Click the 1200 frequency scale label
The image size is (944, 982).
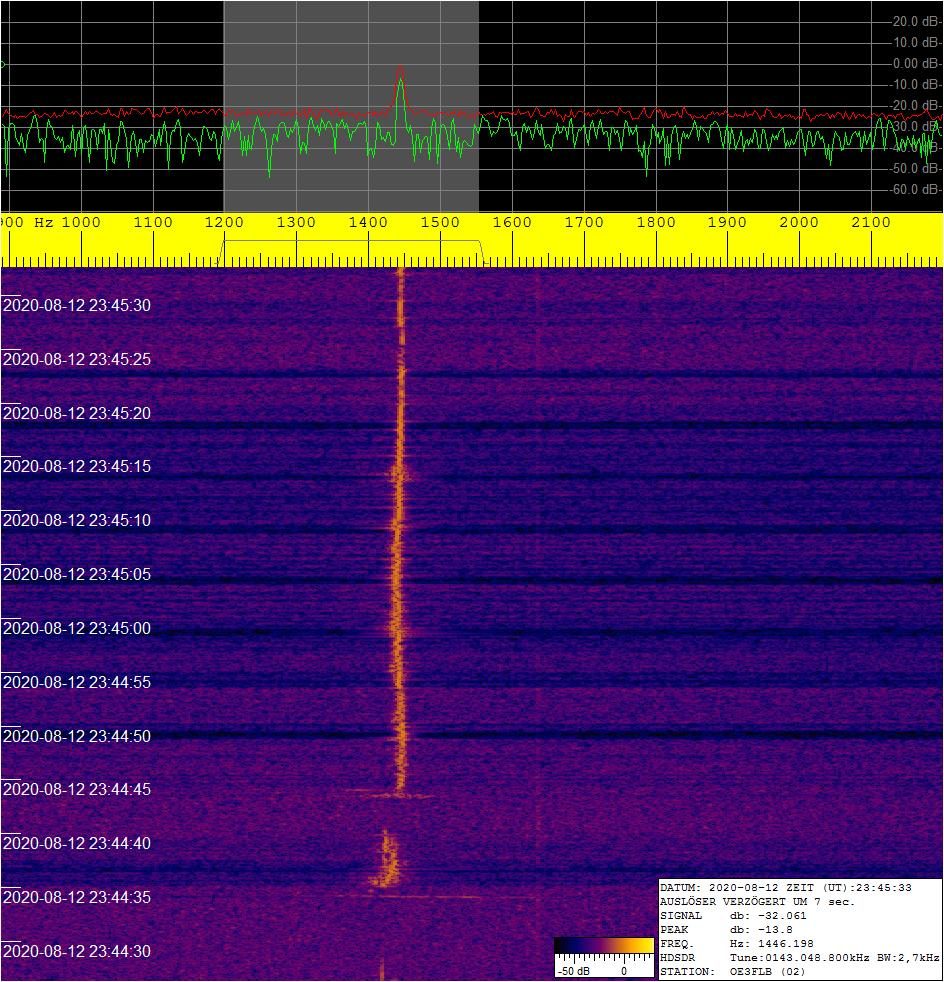pyautogui.click(x=224, y=222)
